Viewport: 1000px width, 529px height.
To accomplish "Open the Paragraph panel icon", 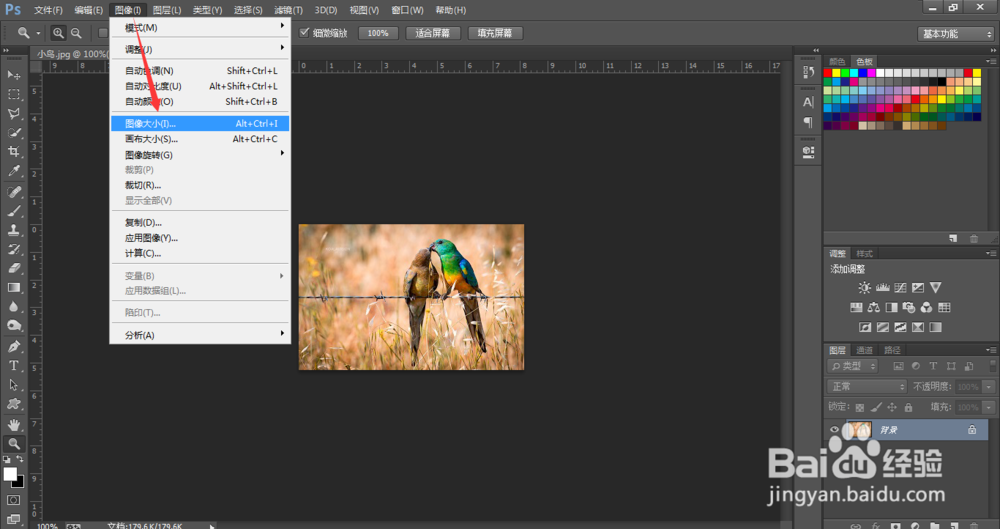I will (808, 122).
